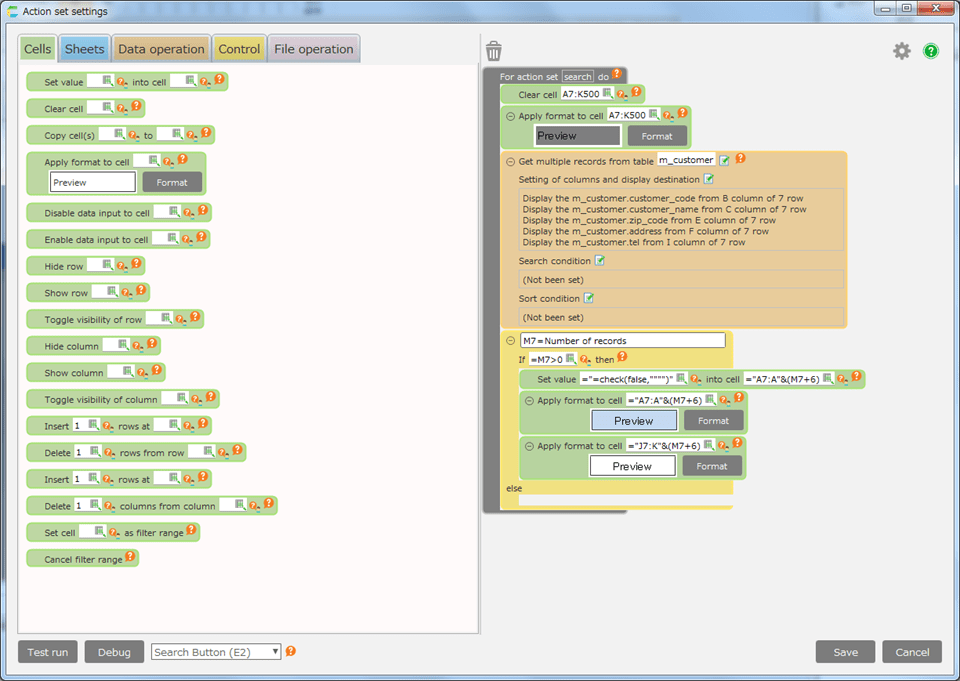
Task: Open the Data operation tab
Action: [x=161, y=49]
